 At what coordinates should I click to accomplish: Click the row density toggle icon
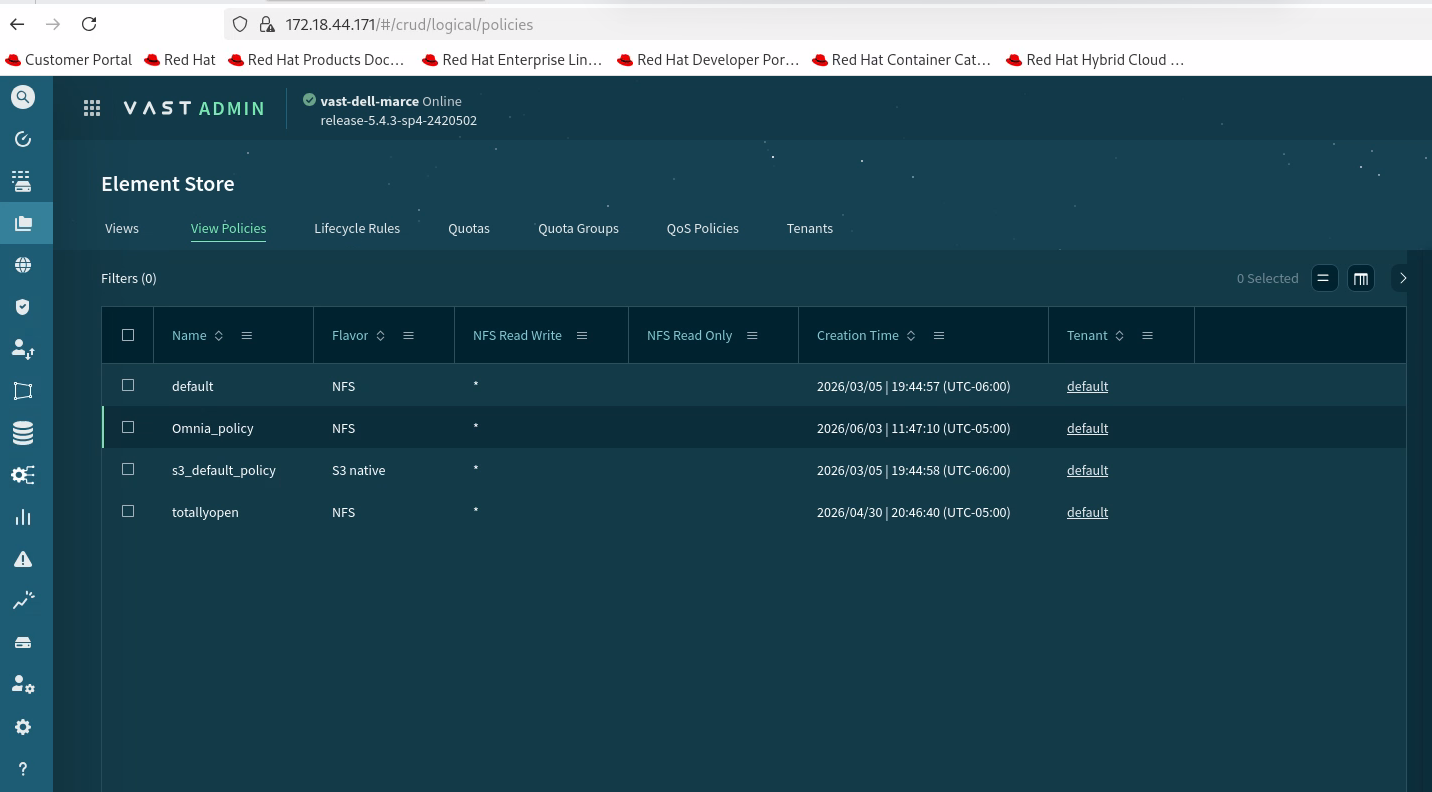click(x=1324, y=279)
